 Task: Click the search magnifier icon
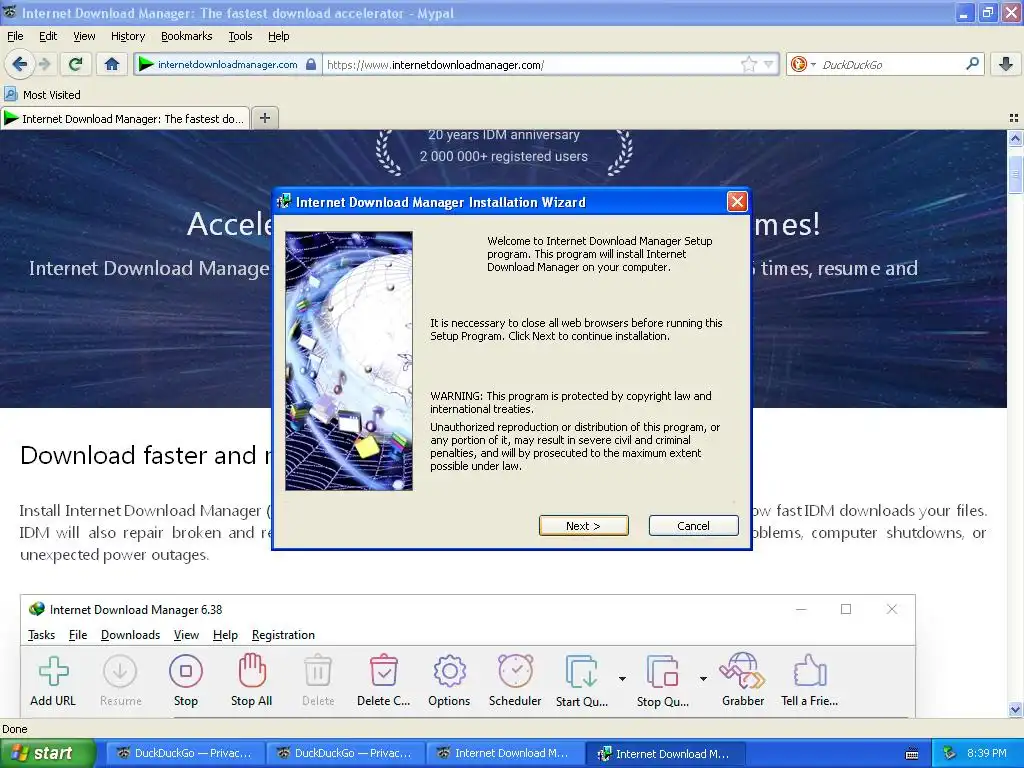tap(972, 64)
